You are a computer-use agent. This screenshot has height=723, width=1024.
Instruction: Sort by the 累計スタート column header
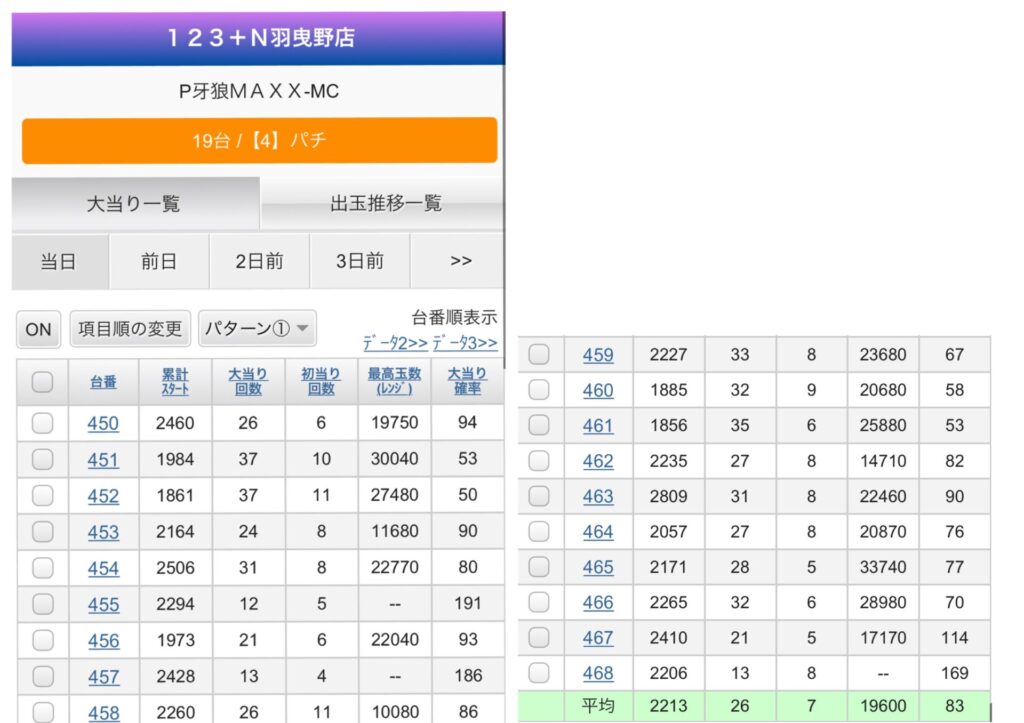coord(175,381)
